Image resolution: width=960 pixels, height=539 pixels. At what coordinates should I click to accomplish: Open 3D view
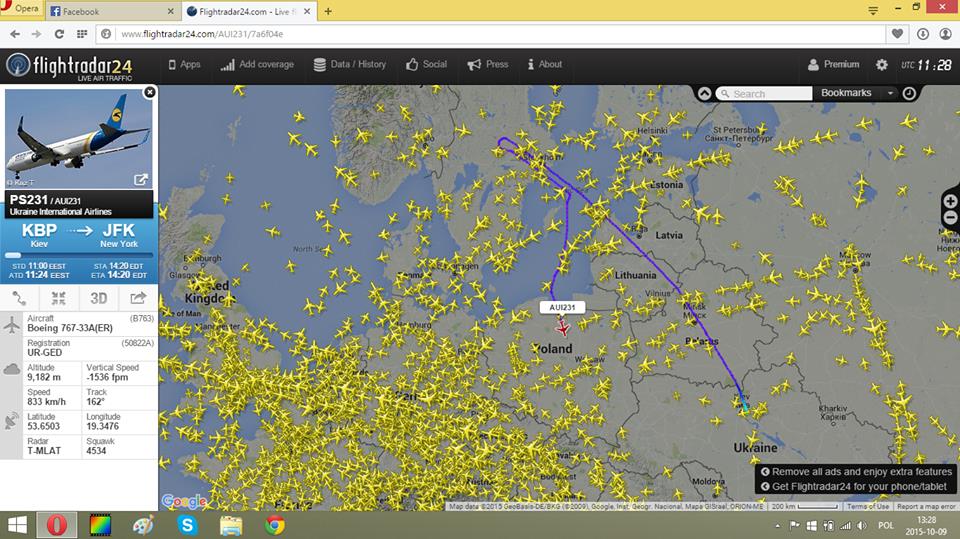[x=99, y=298]
